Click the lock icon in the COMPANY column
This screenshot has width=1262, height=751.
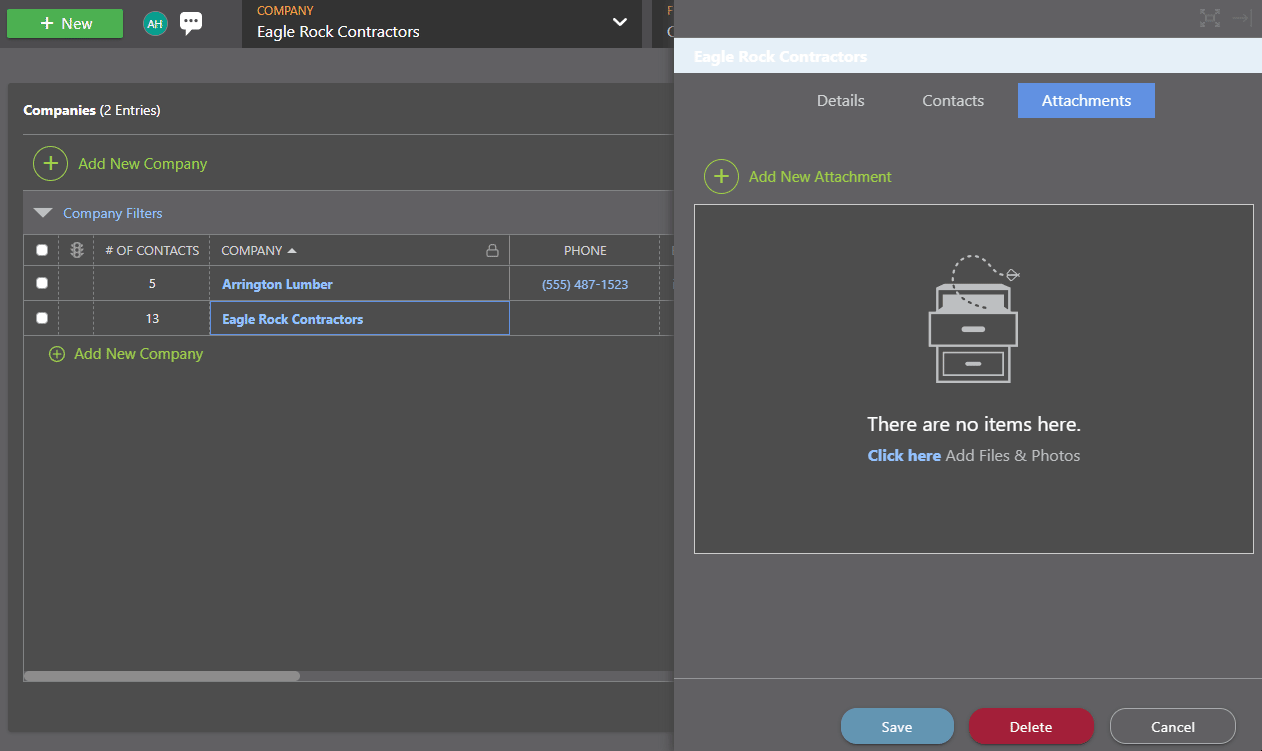[492, 250]
